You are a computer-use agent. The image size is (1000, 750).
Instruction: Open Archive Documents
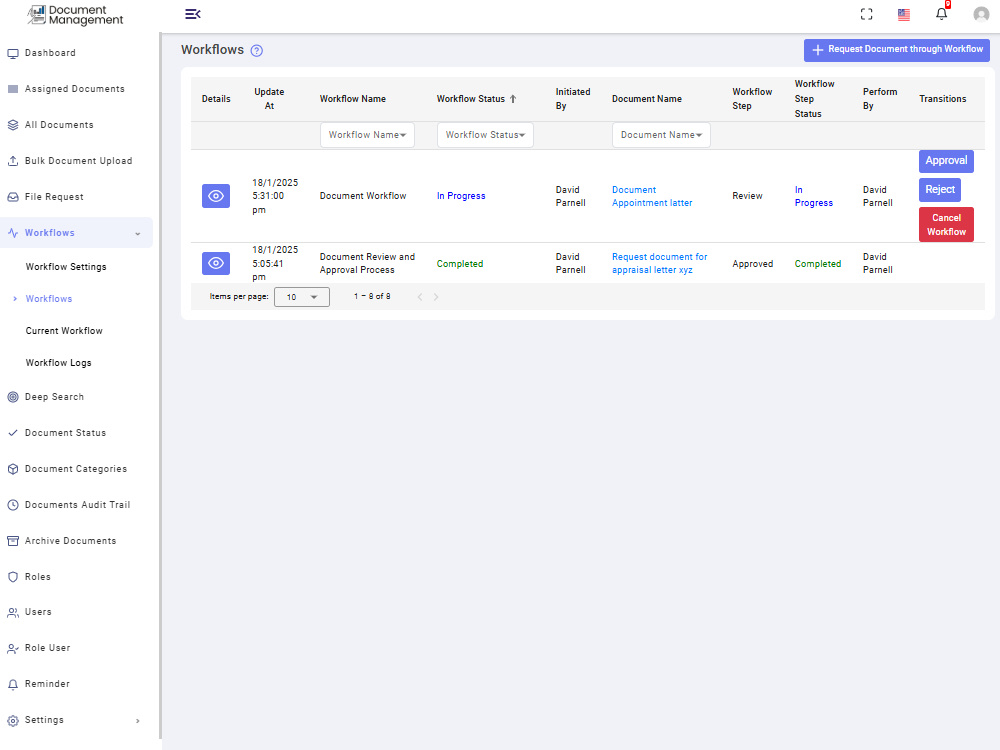70,541
